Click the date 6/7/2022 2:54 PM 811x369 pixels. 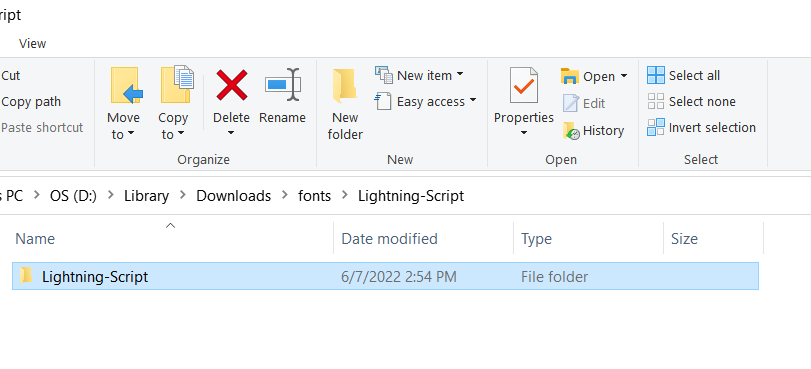click(399, 276)
